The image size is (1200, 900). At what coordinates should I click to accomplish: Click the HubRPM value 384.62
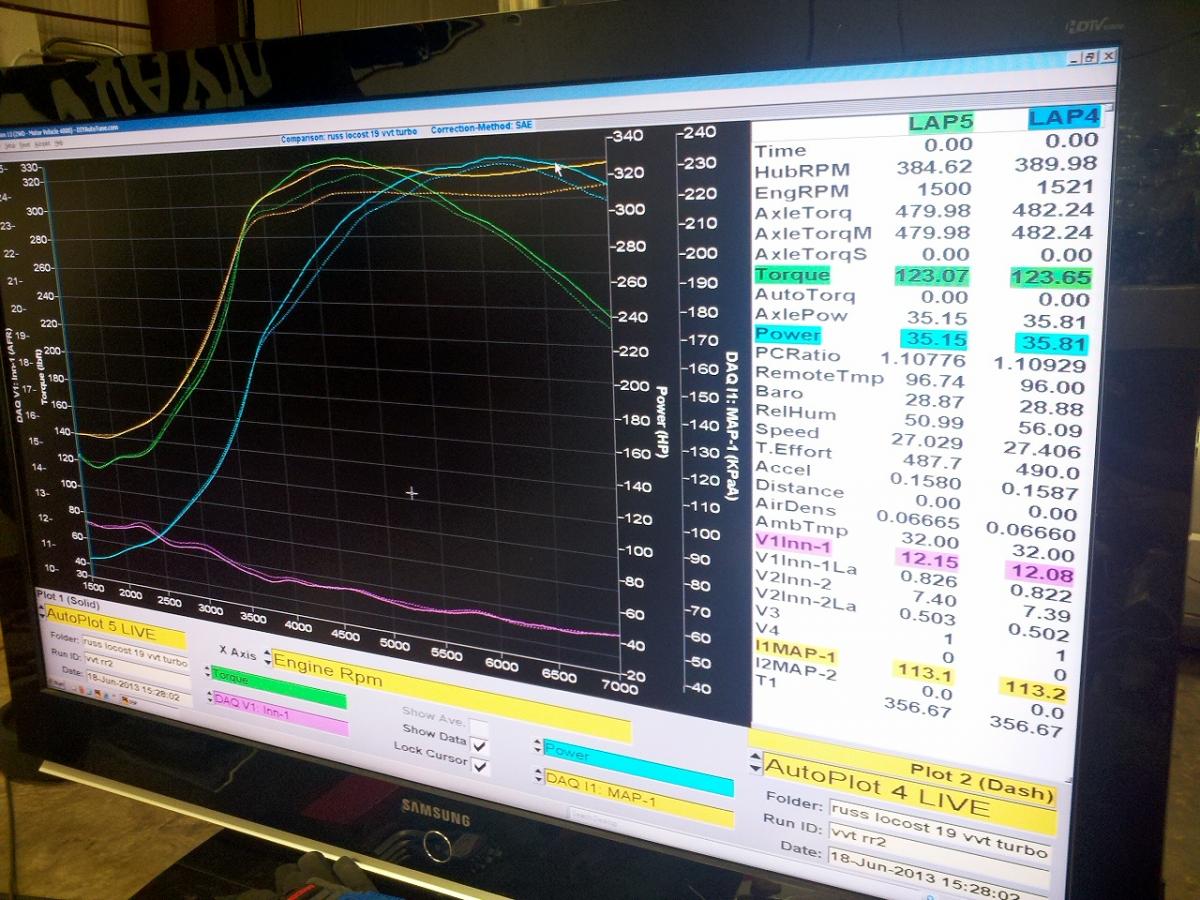click(934, 168)
